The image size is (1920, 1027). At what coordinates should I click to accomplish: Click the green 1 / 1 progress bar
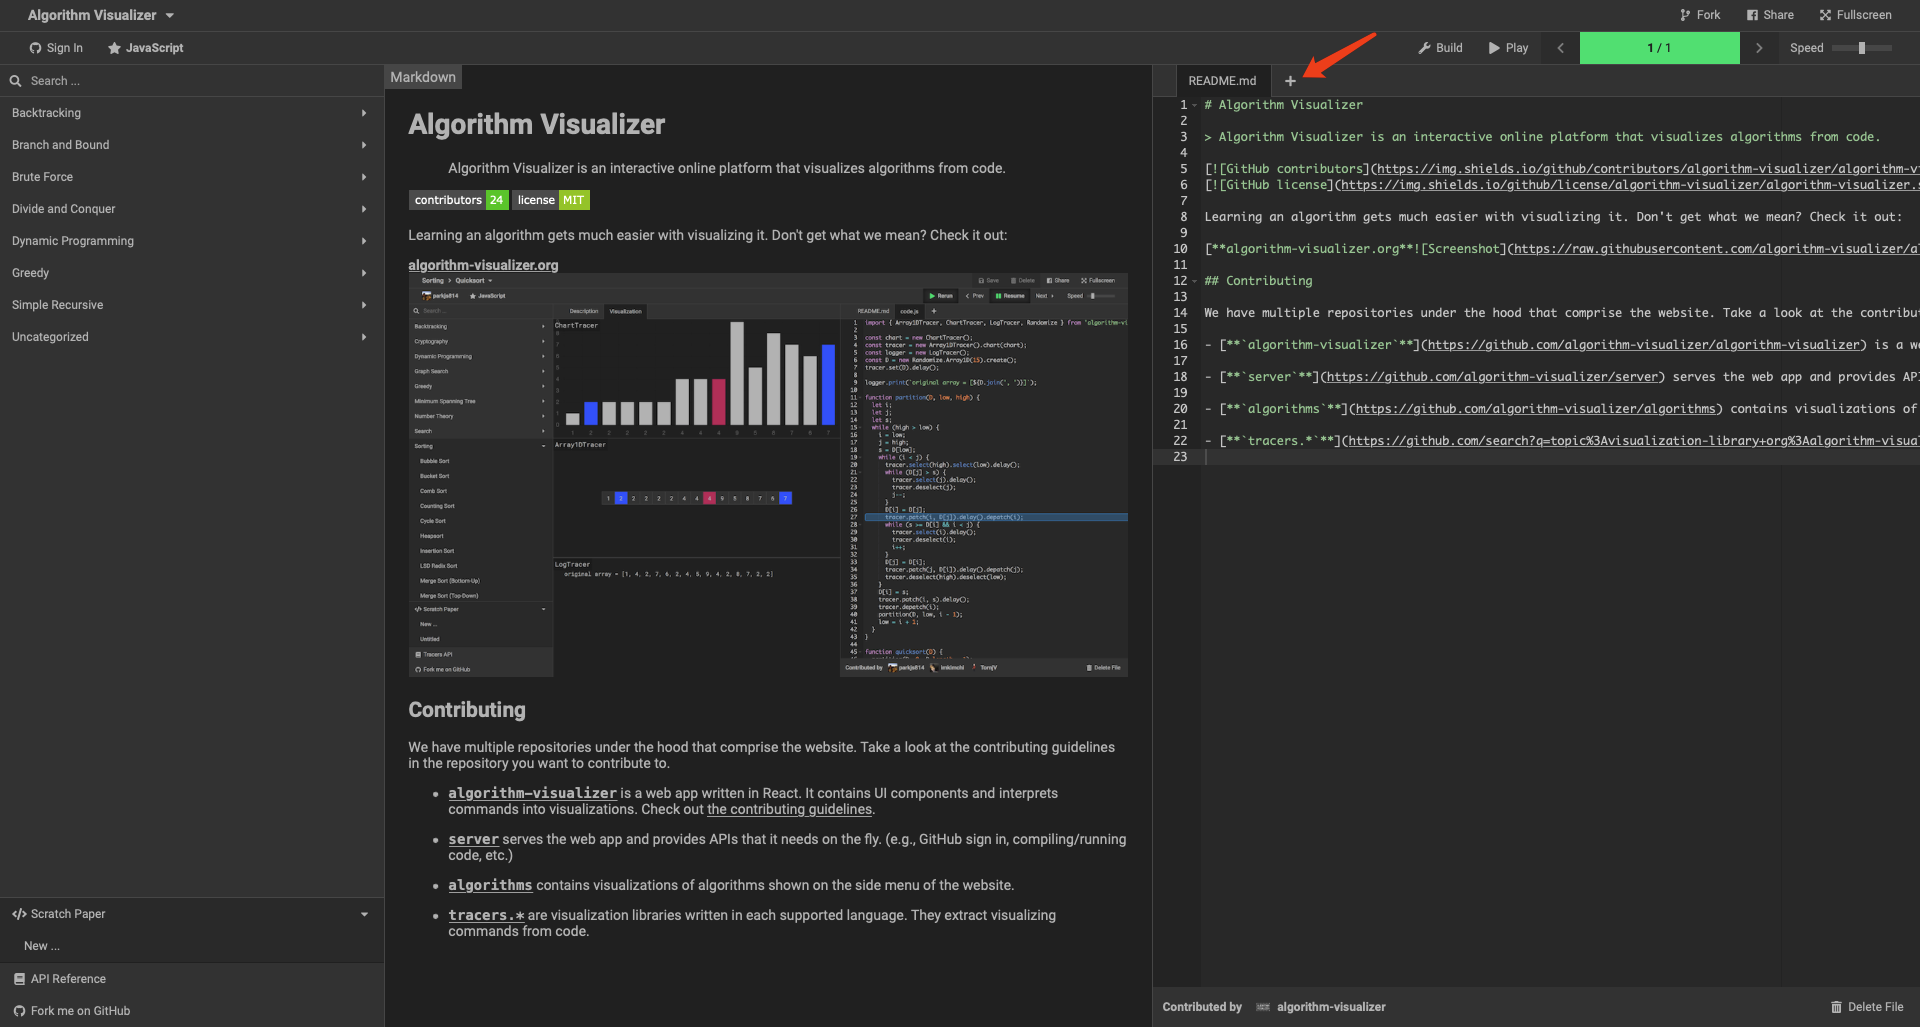pos(1660,48)
